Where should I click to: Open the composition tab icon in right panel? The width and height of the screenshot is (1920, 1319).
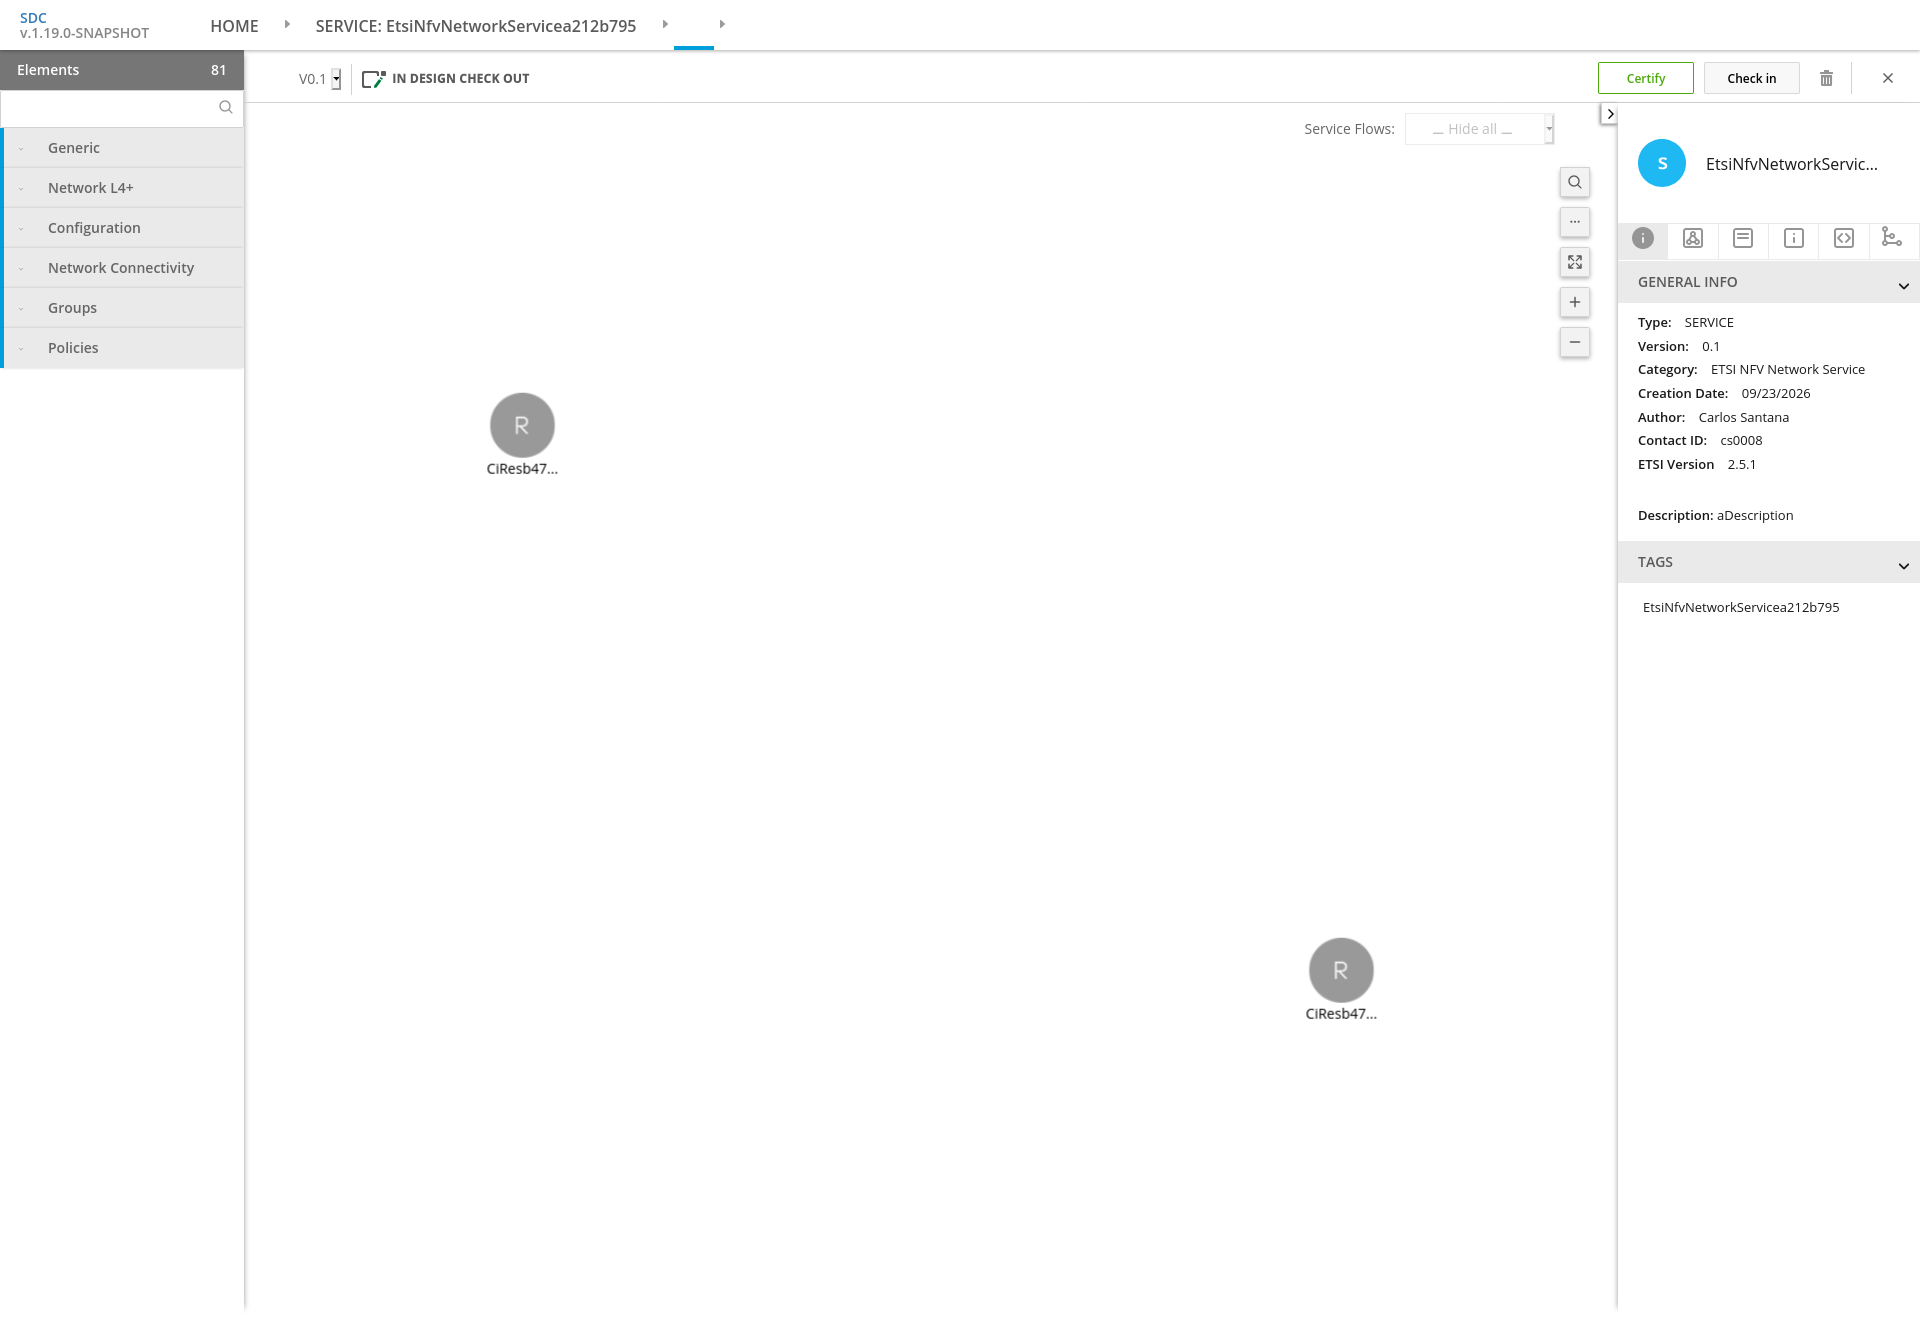[1693, 238]
